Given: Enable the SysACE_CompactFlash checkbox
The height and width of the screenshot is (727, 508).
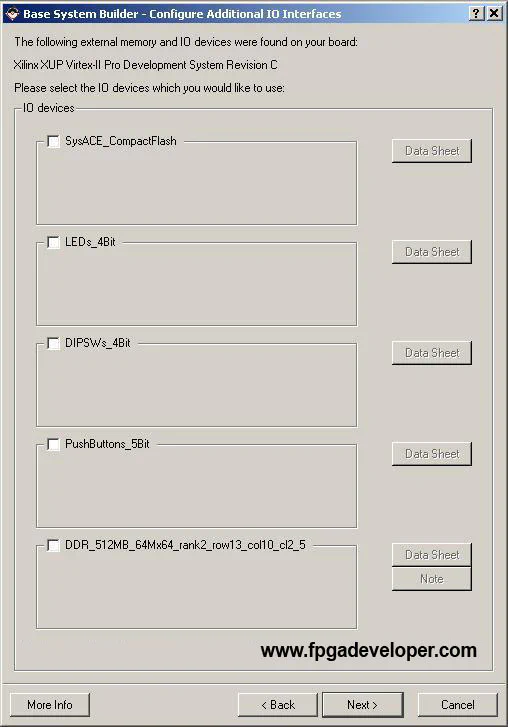Looking at the screenshot, I should pyautogui.click(x=54, y=141).
